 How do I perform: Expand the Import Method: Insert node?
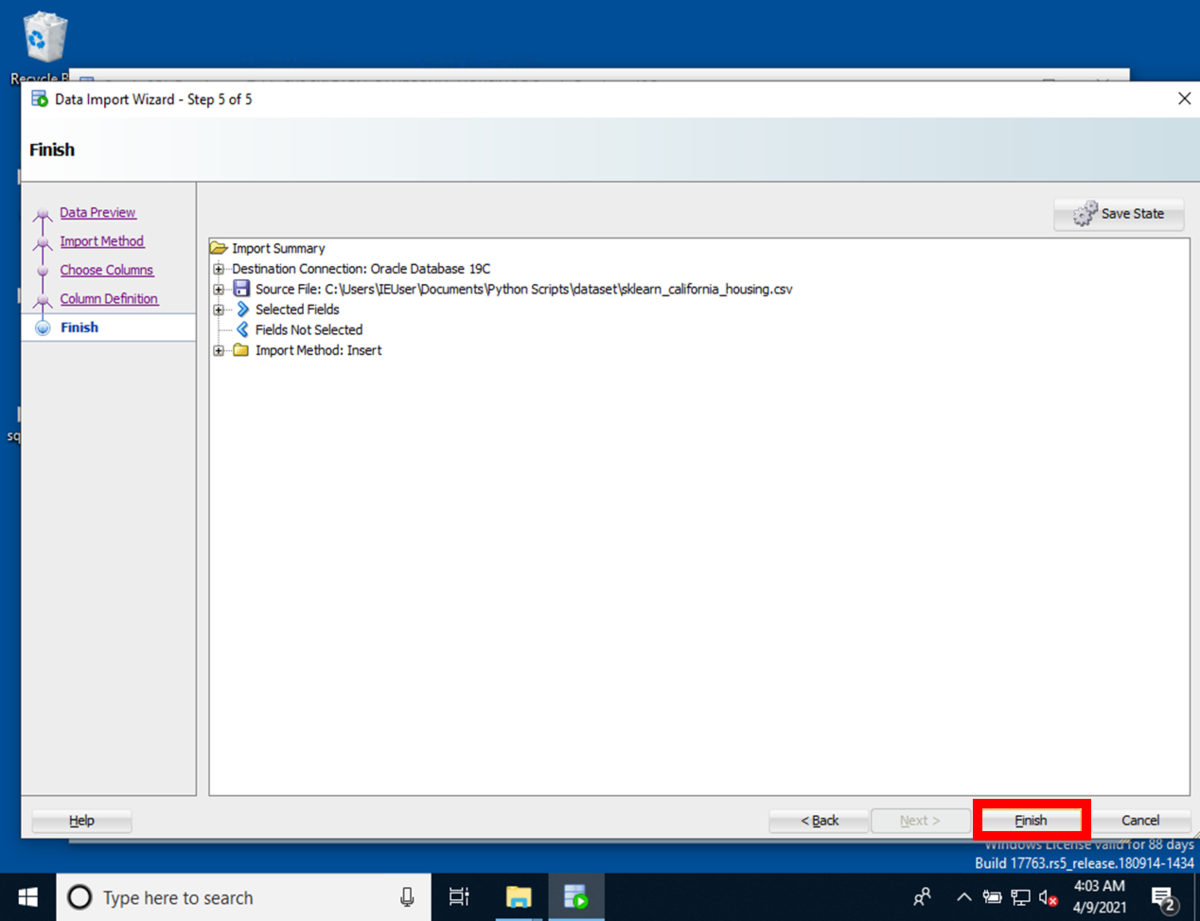(x=218, y=350)
